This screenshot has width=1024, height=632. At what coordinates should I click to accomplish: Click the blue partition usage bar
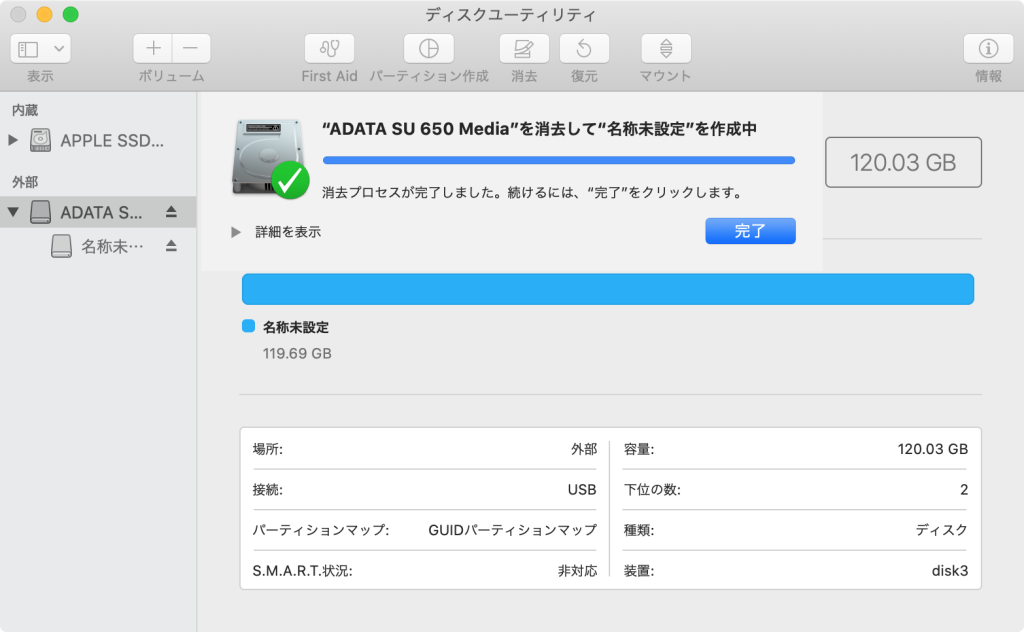(x=607, y=289)
